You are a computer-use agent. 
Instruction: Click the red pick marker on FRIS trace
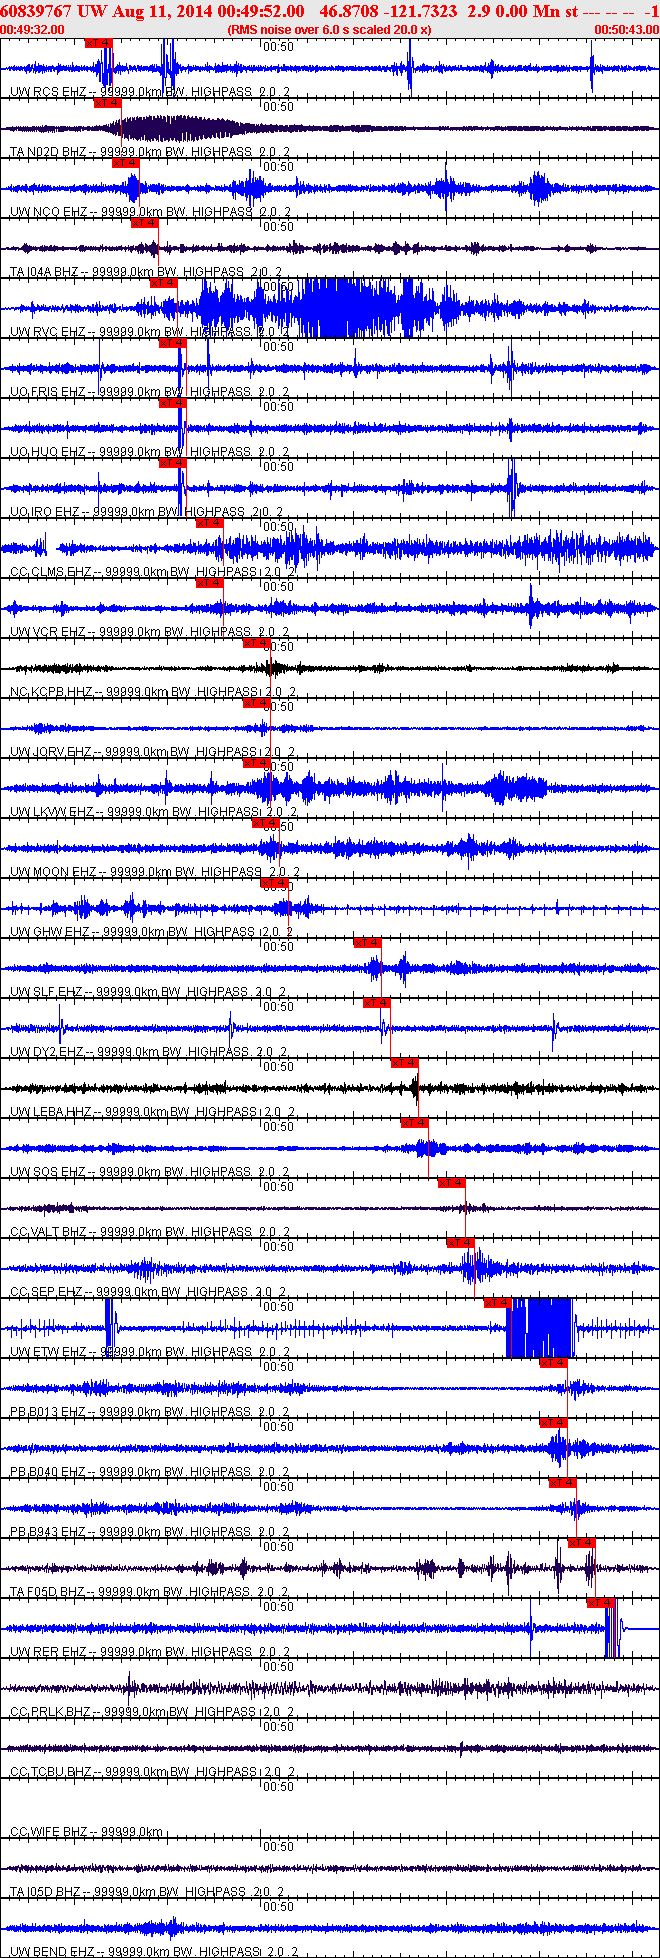click(173, 343)
